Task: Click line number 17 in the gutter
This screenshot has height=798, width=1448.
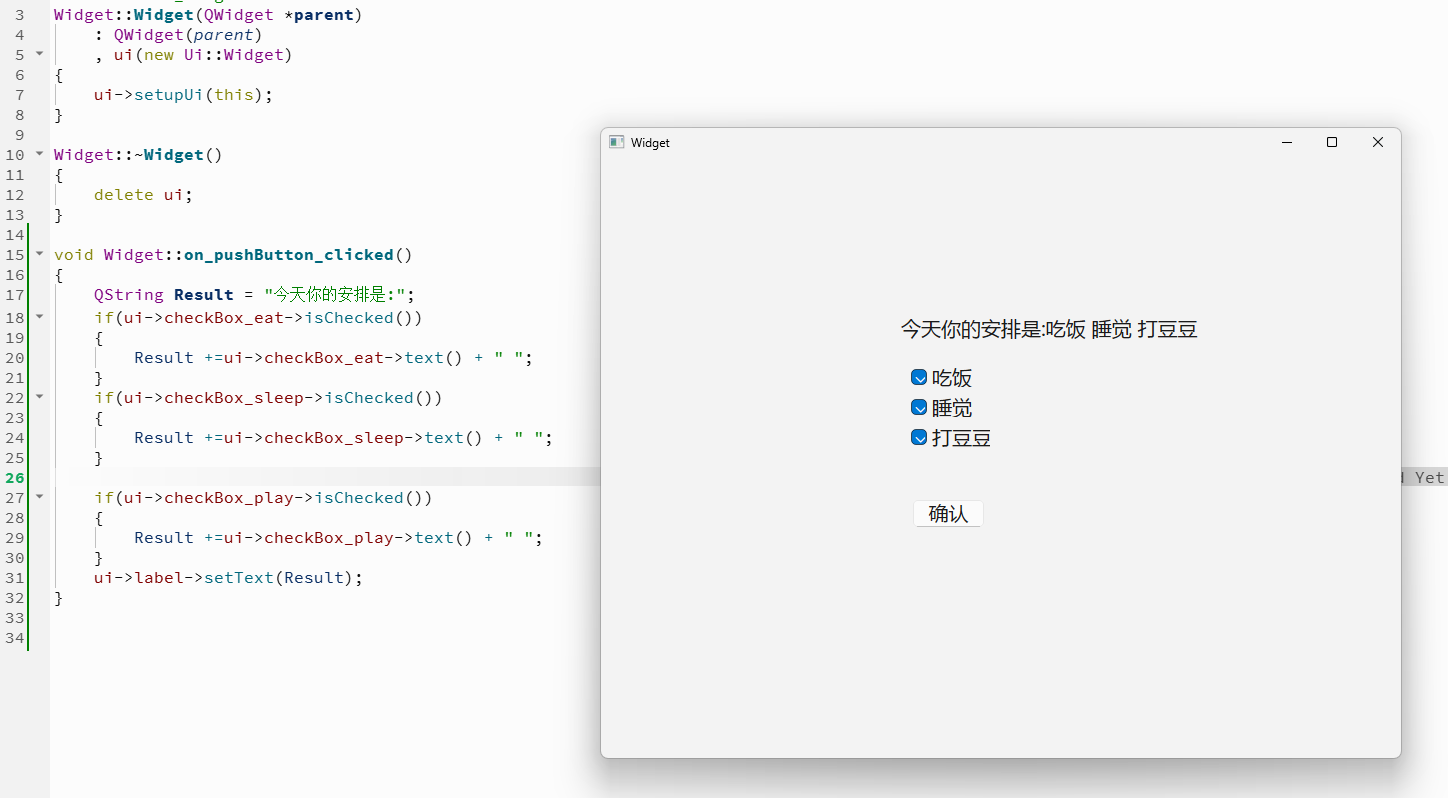Action: [14, 295]
